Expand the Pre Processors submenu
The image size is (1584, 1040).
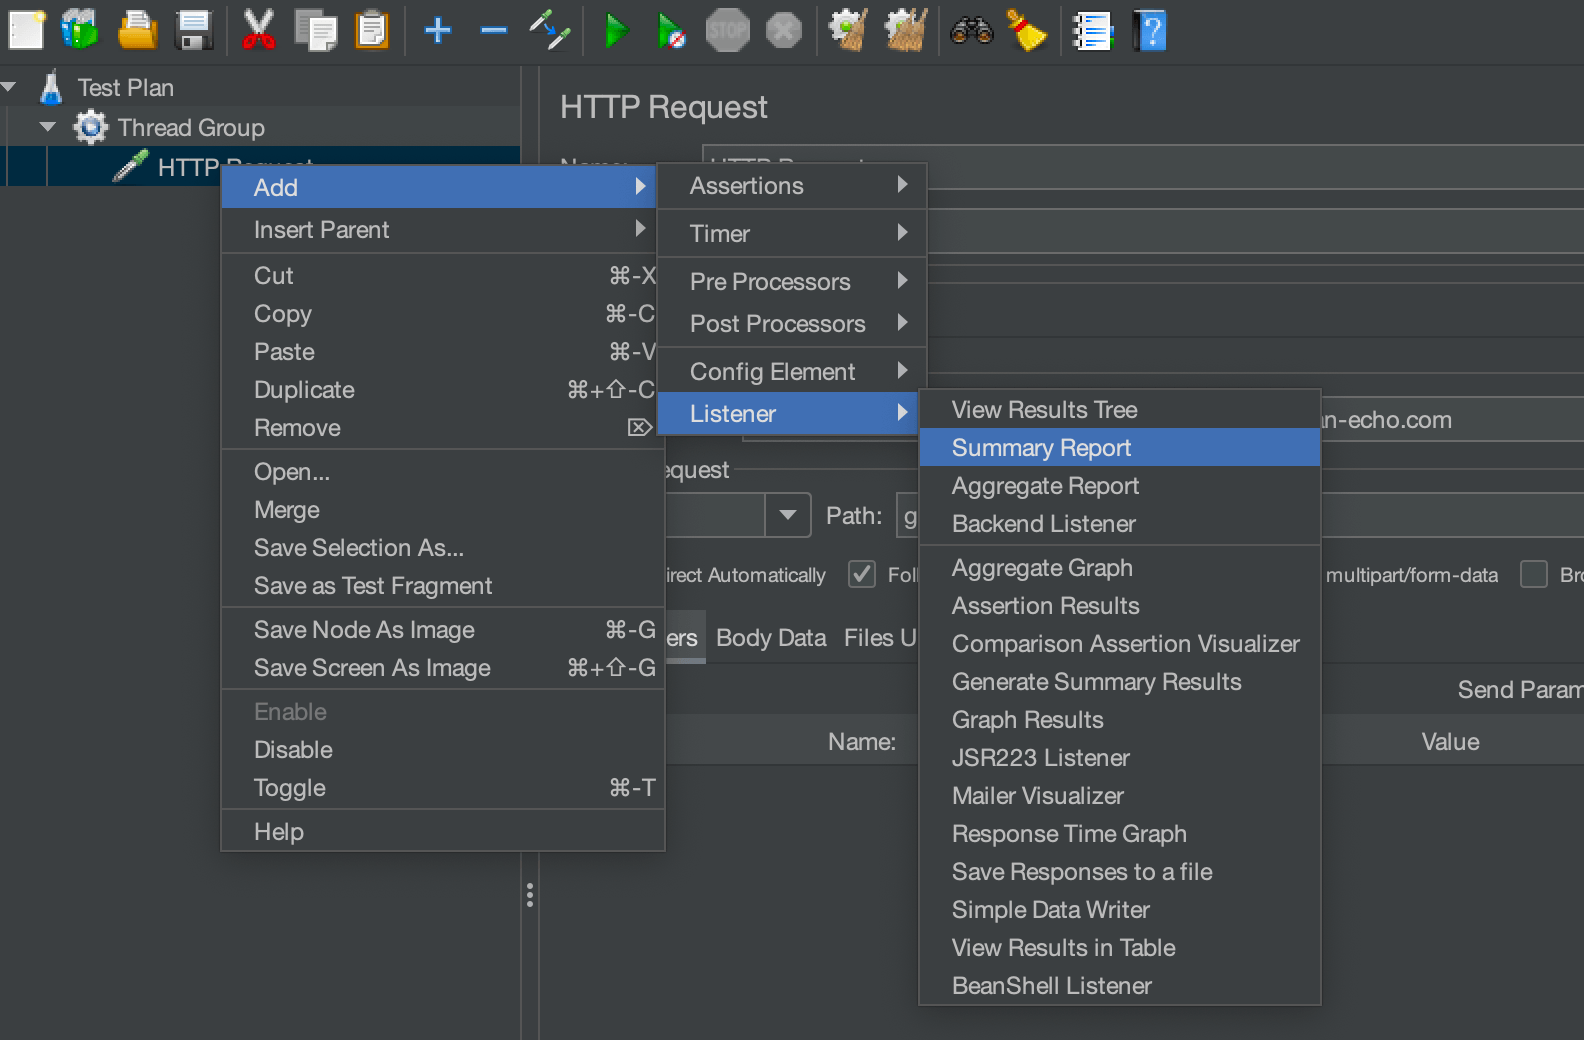click(792, 282)
